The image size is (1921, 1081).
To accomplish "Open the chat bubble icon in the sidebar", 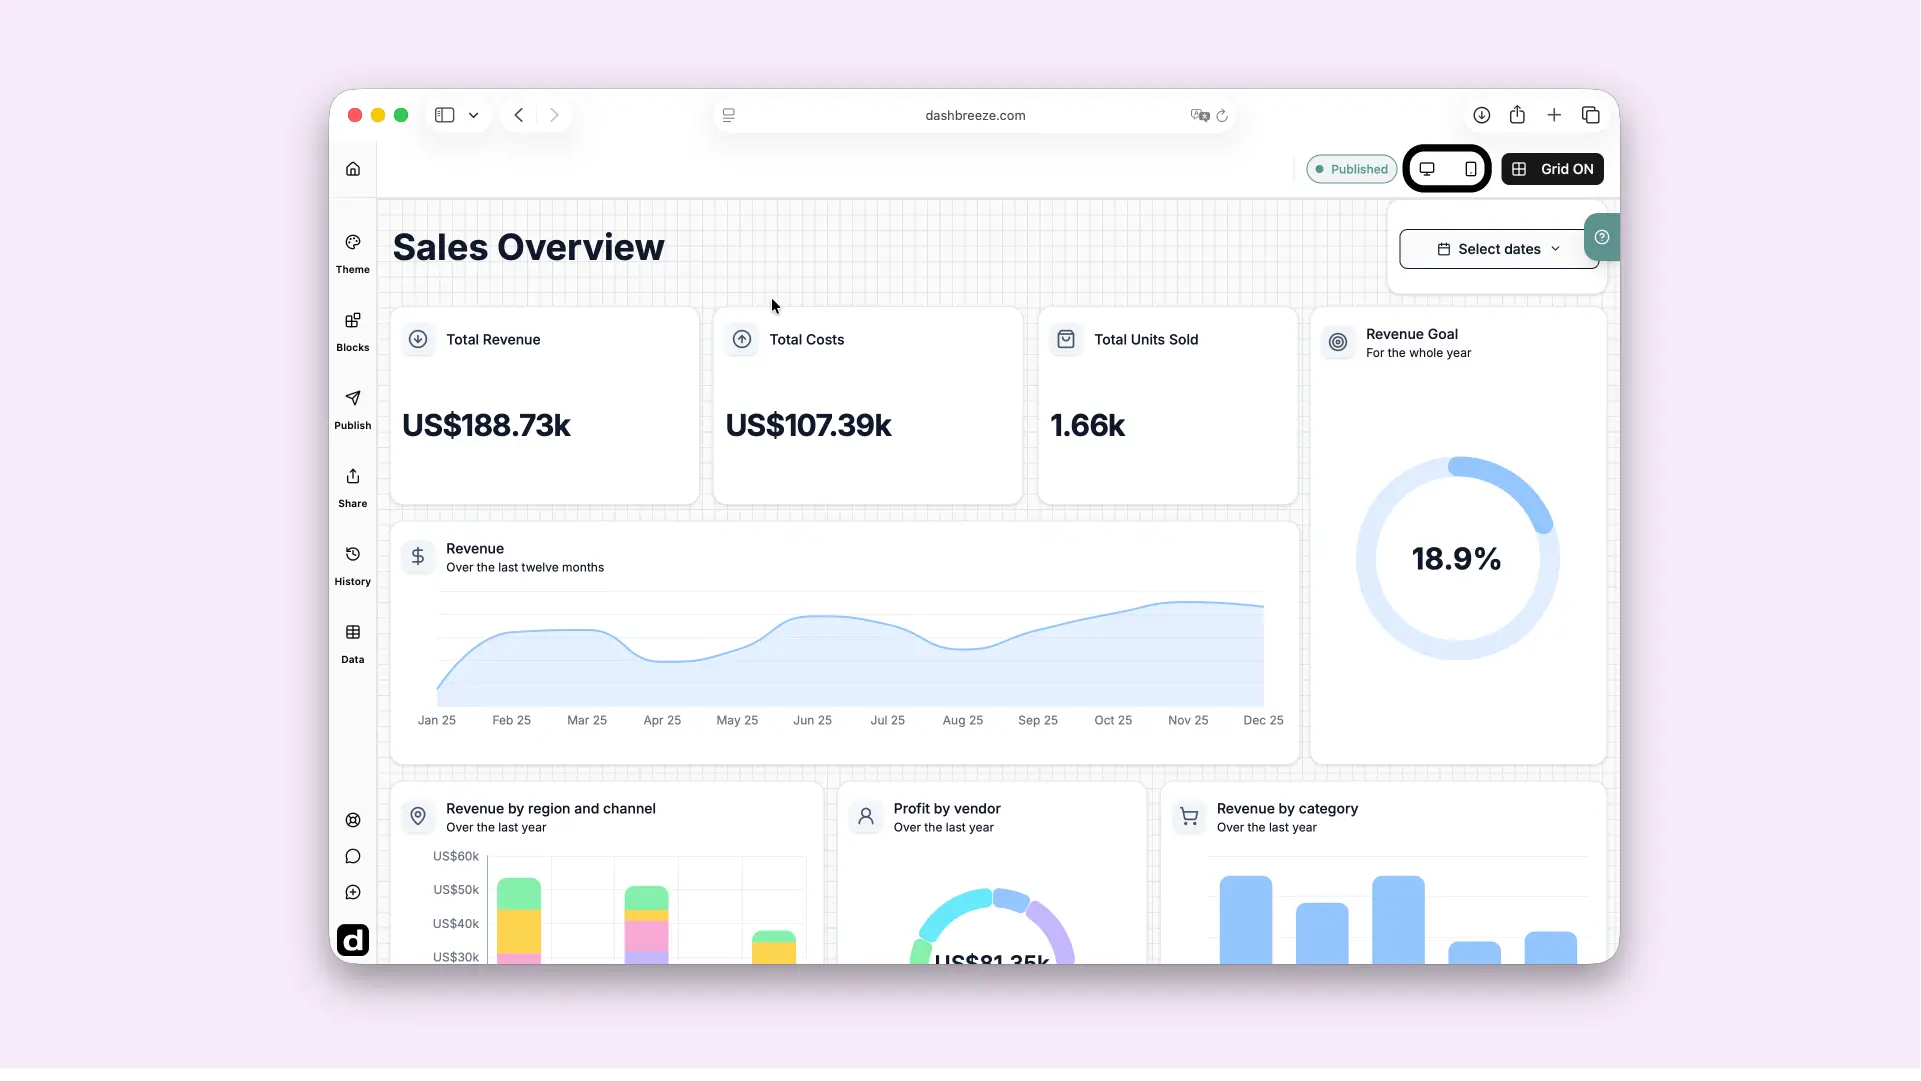I will pos(353,856).
